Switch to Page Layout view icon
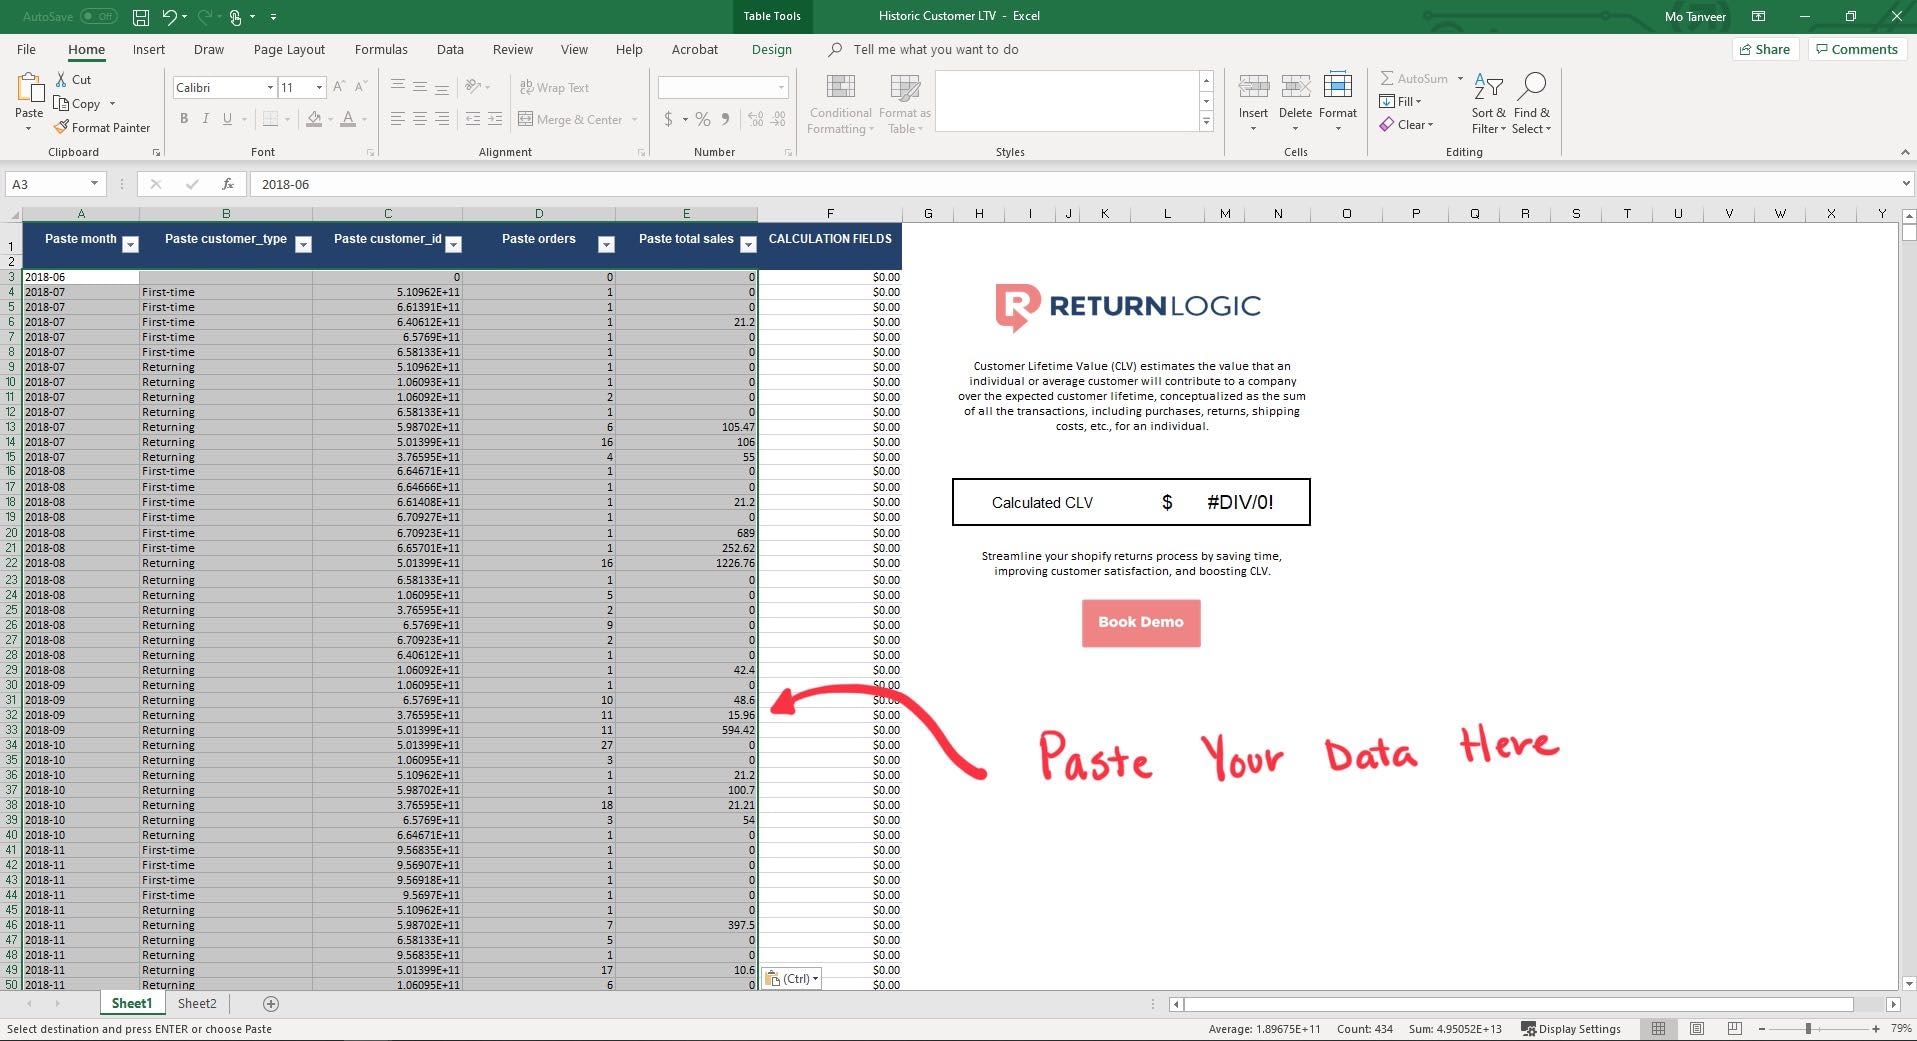1917x1041 pixels. [1696, 1028]
